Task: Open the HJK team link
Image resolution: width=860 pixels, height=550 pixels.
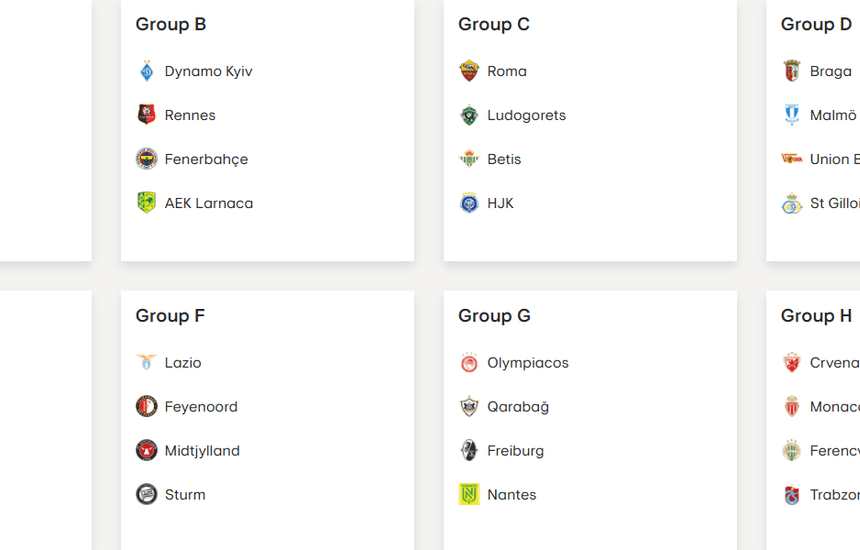Action: click(500, 203)
